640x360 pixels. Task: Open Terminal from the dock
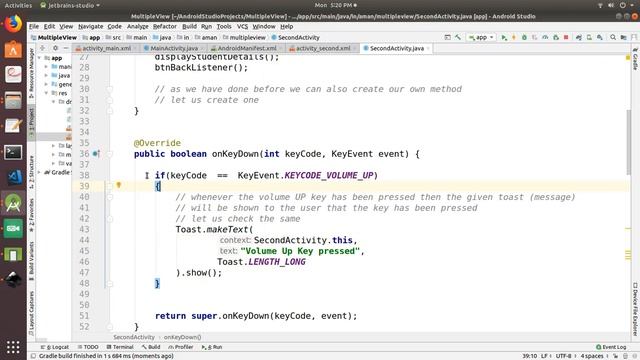pyautogui.click(x=13, y=153)
